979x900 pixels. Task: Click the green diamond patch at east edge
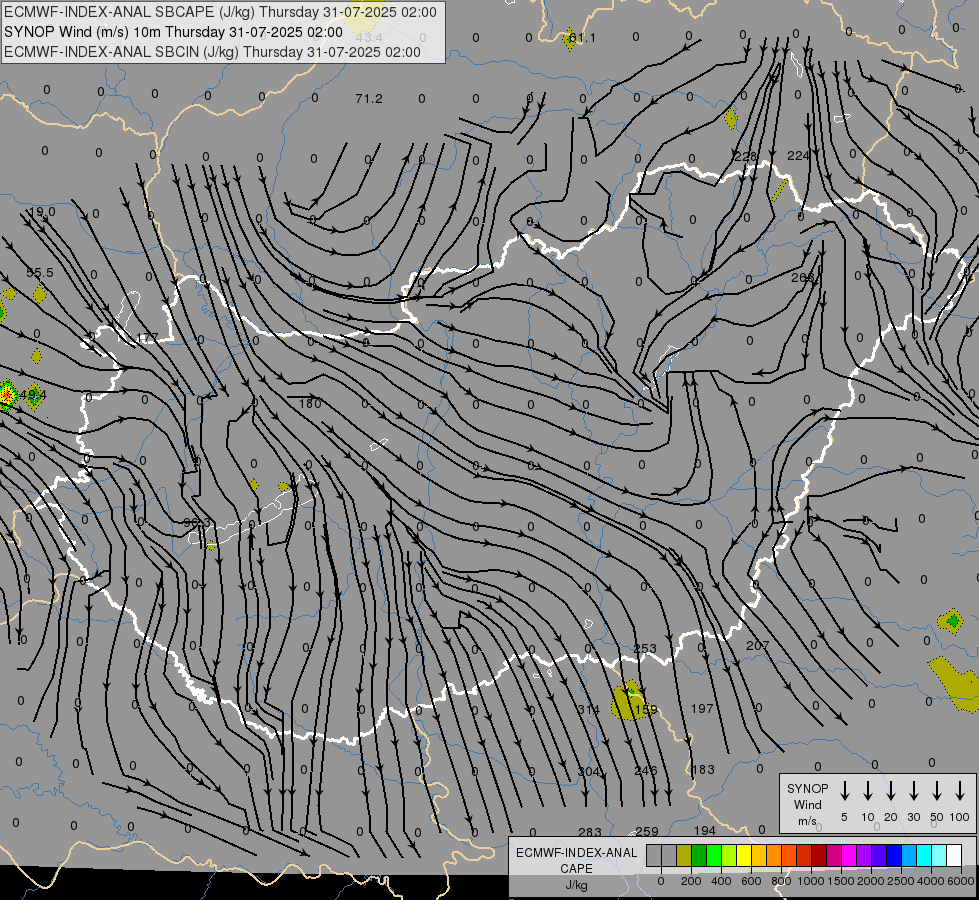952,621
